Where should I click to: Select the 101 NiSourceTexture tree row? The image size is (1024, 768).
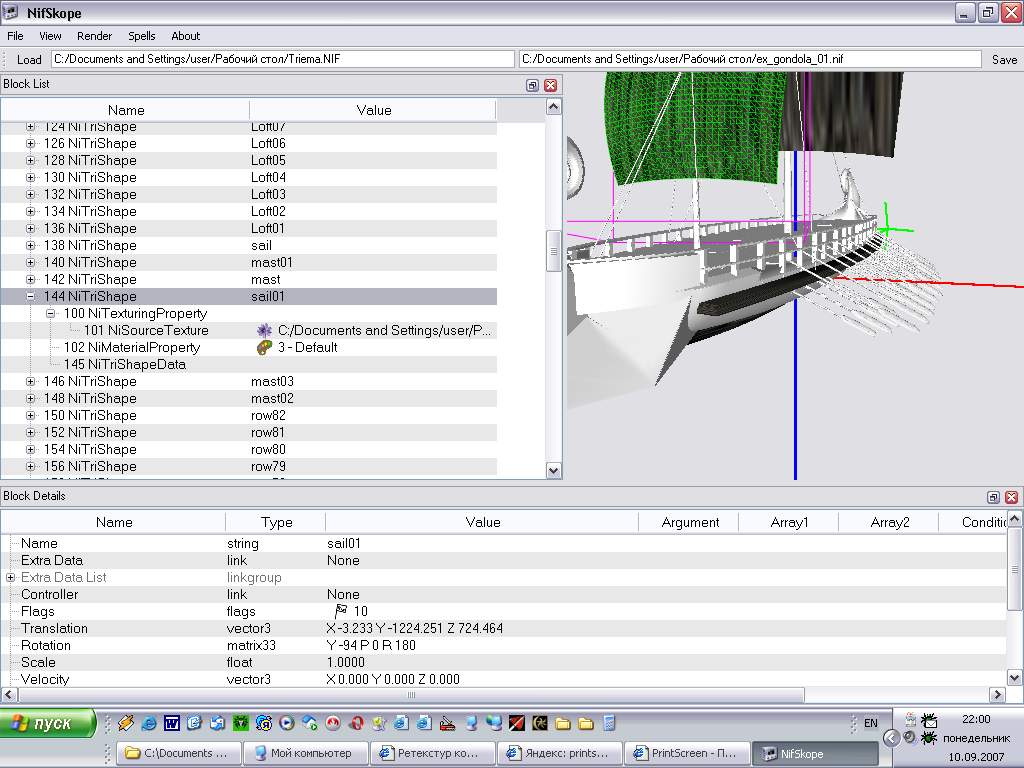(248, 330)
